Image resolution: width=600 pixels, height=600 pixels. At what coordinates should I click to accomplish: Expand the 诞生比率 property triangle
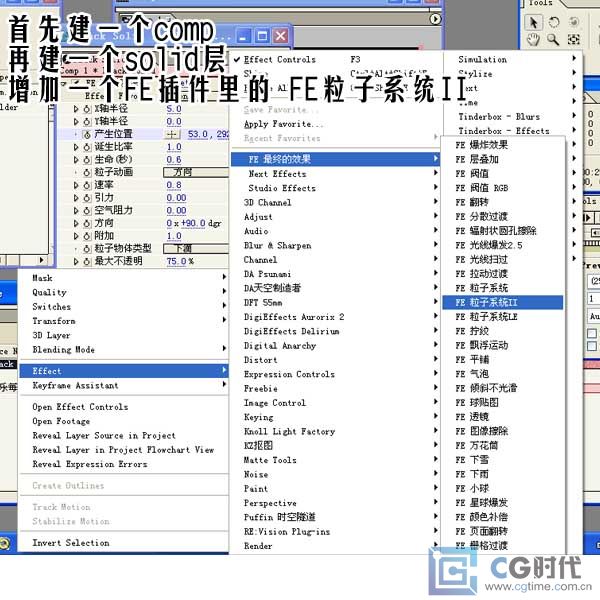point(76,147)
